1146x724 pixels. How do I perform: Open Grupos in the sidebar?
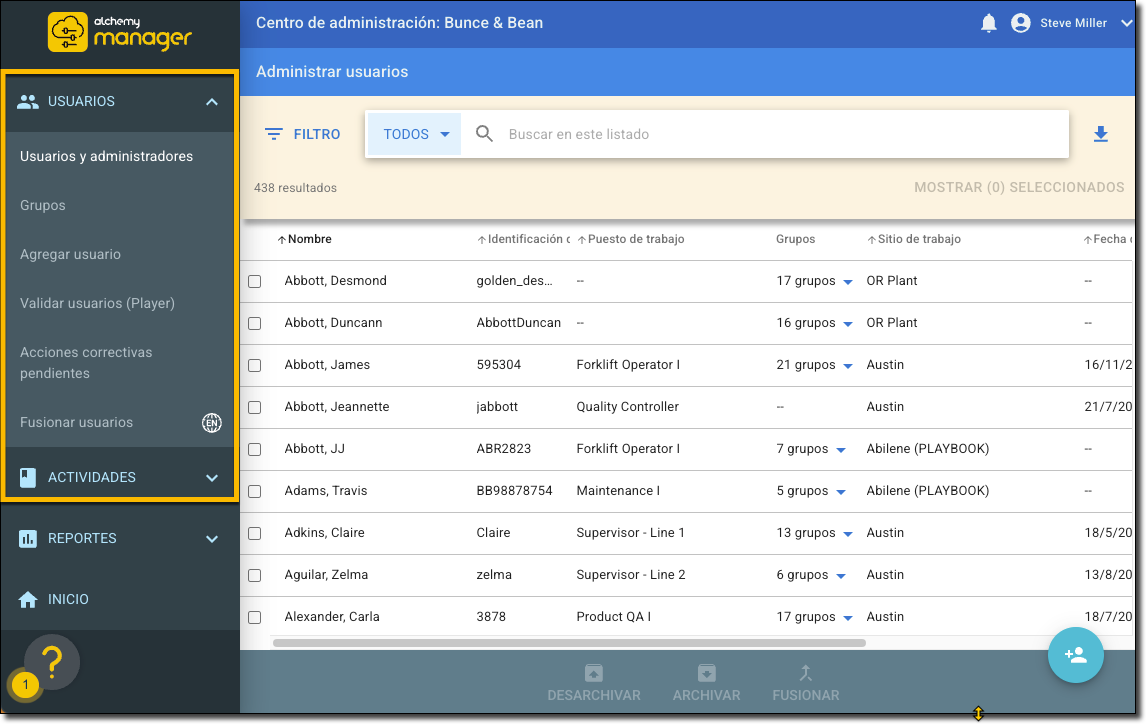[43, 205]
